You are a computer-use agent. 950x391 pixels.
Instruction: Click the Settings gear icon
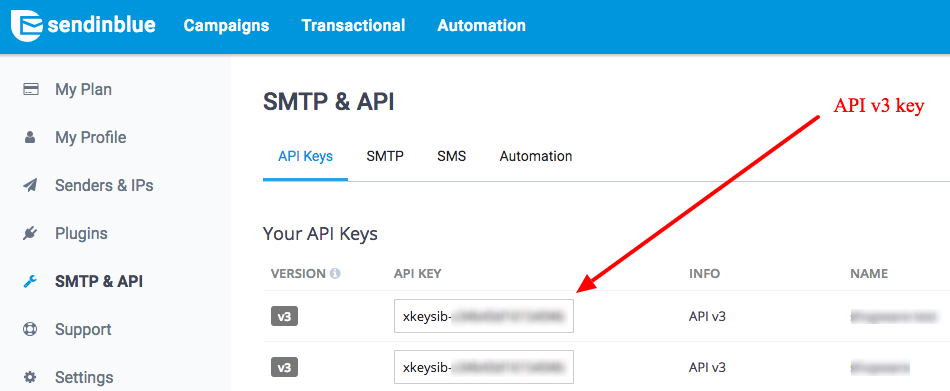pos(30,378)
